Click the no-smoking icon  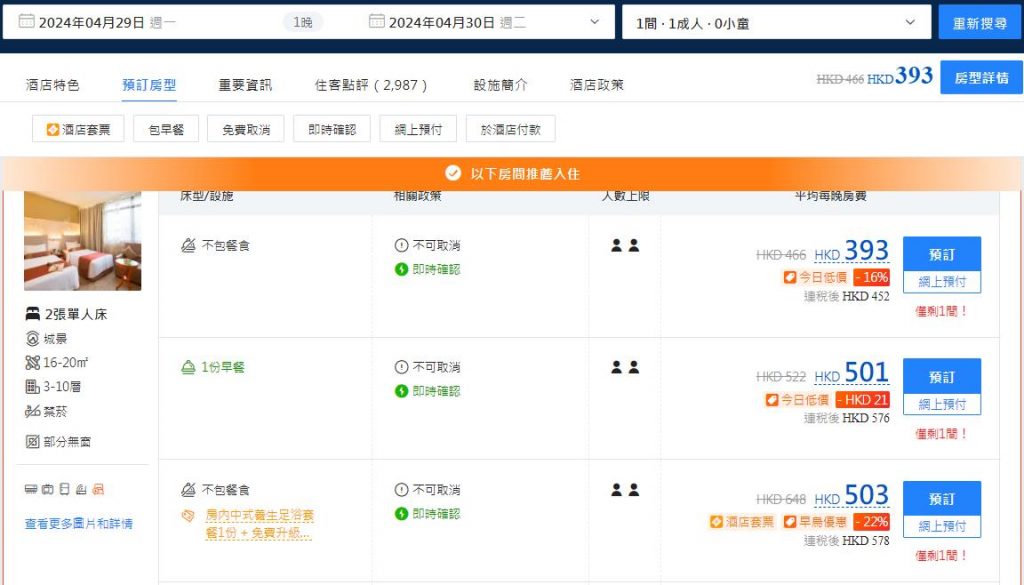[x=33, y=411]
